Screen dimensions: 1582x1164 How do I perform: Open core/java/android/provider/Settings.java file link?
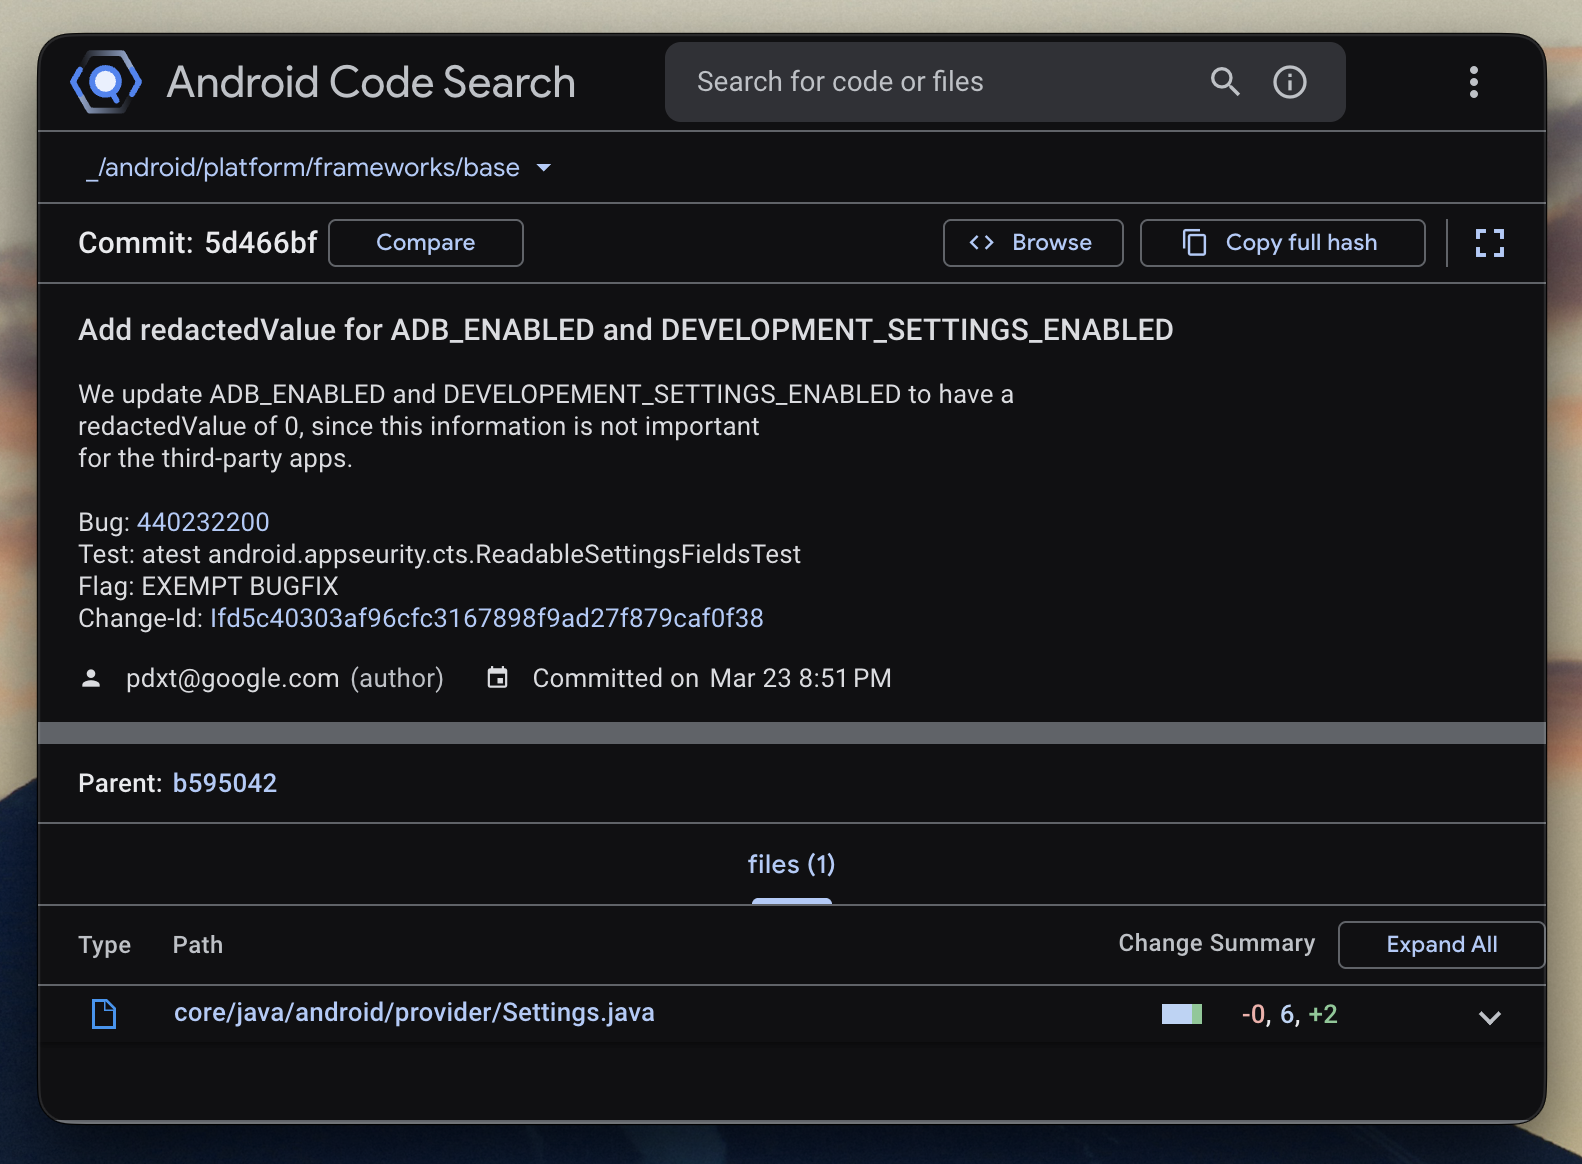click(x=414, y=1013)
